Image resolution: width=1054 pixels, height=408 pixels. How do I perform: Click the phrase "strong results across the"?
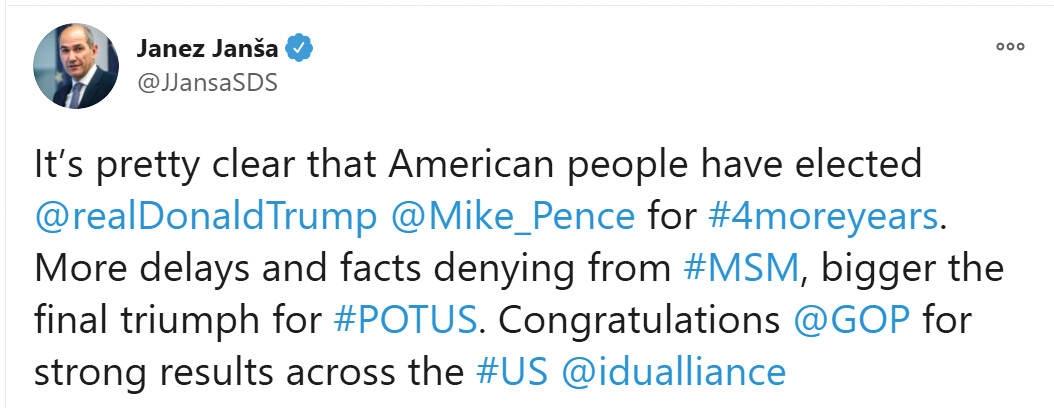tap(245, 372)
